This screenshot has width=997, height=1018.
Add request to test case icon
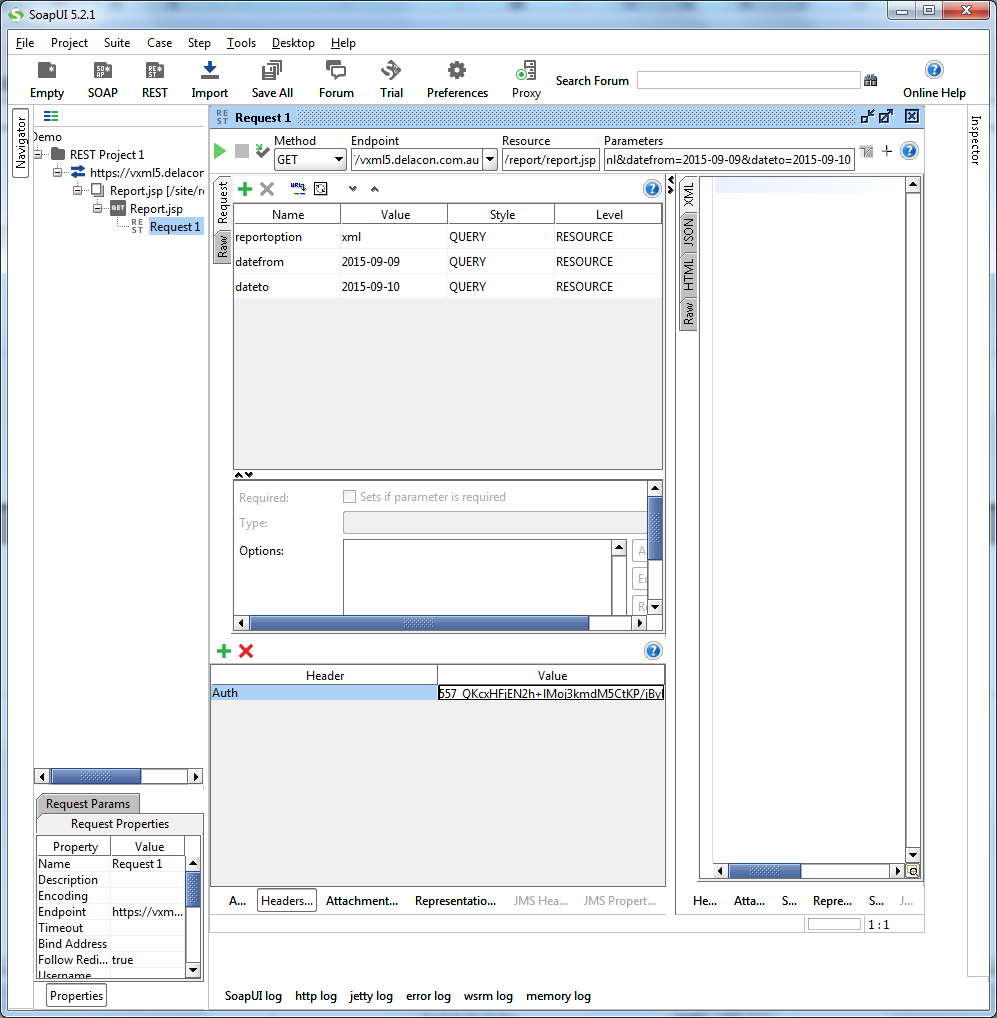point(262,151)
